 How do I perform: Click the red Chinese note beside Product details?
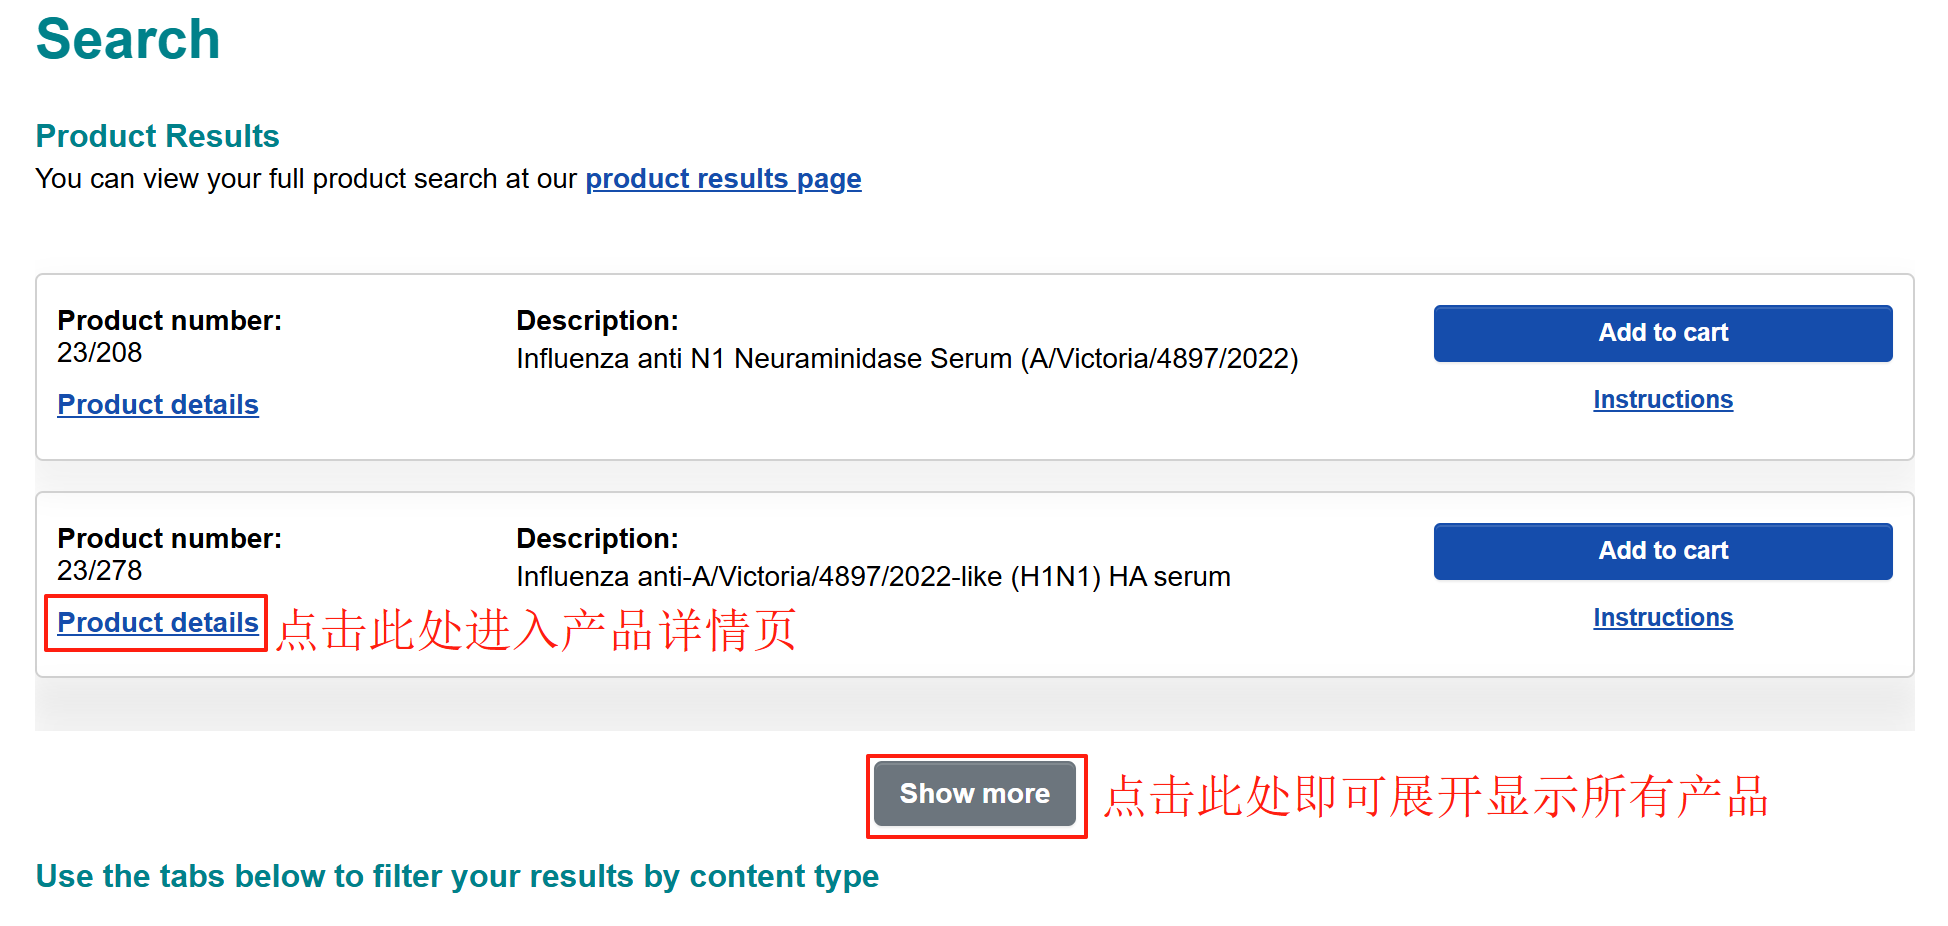point(536,631)
